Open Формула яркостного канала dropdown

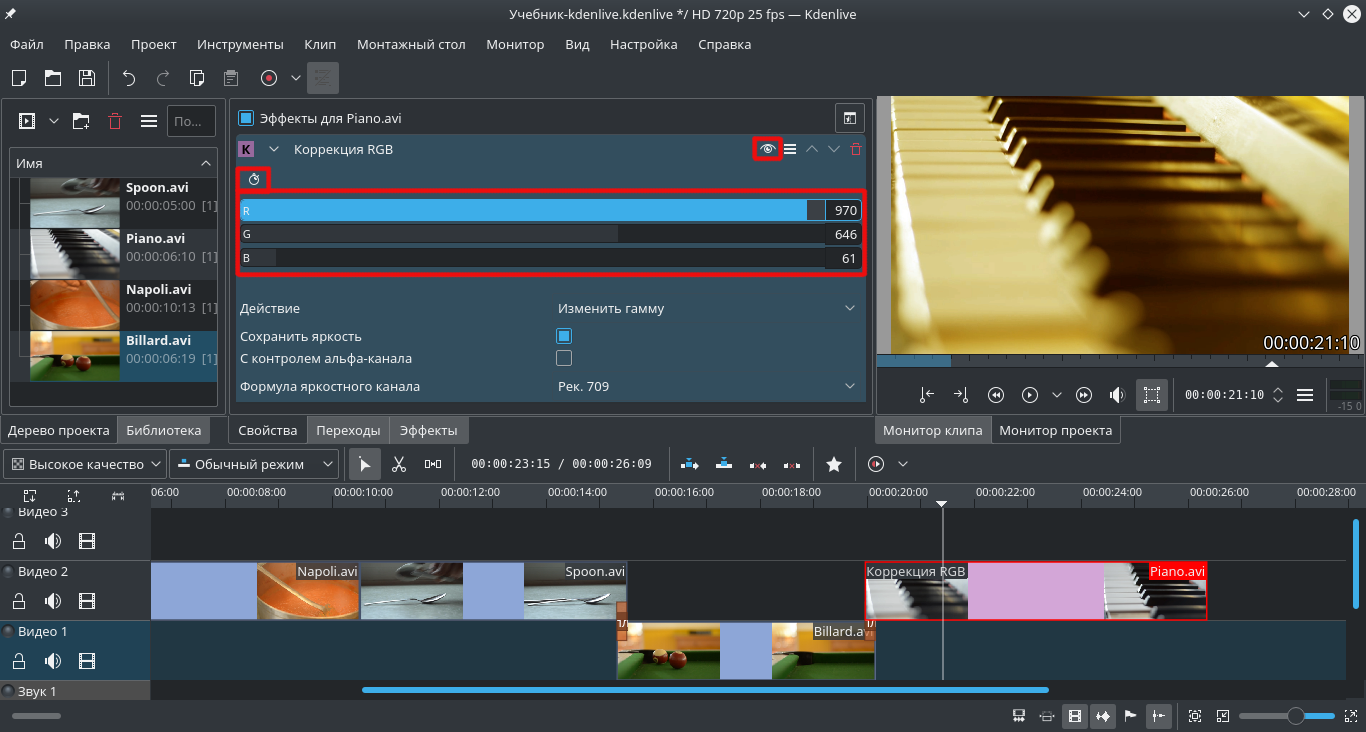click(x=706, y=386)
